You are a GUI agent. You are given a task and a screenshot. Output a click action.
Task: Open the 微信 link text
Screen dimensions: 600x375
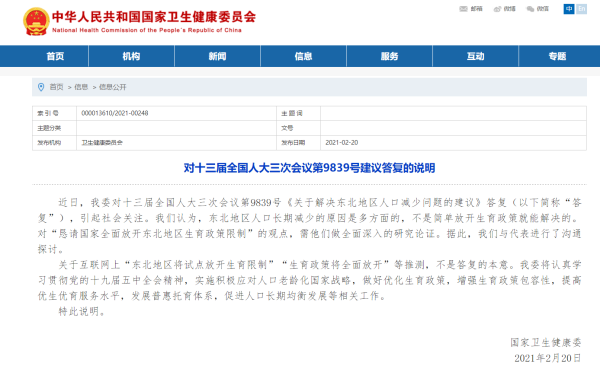(x=543, y=9)
